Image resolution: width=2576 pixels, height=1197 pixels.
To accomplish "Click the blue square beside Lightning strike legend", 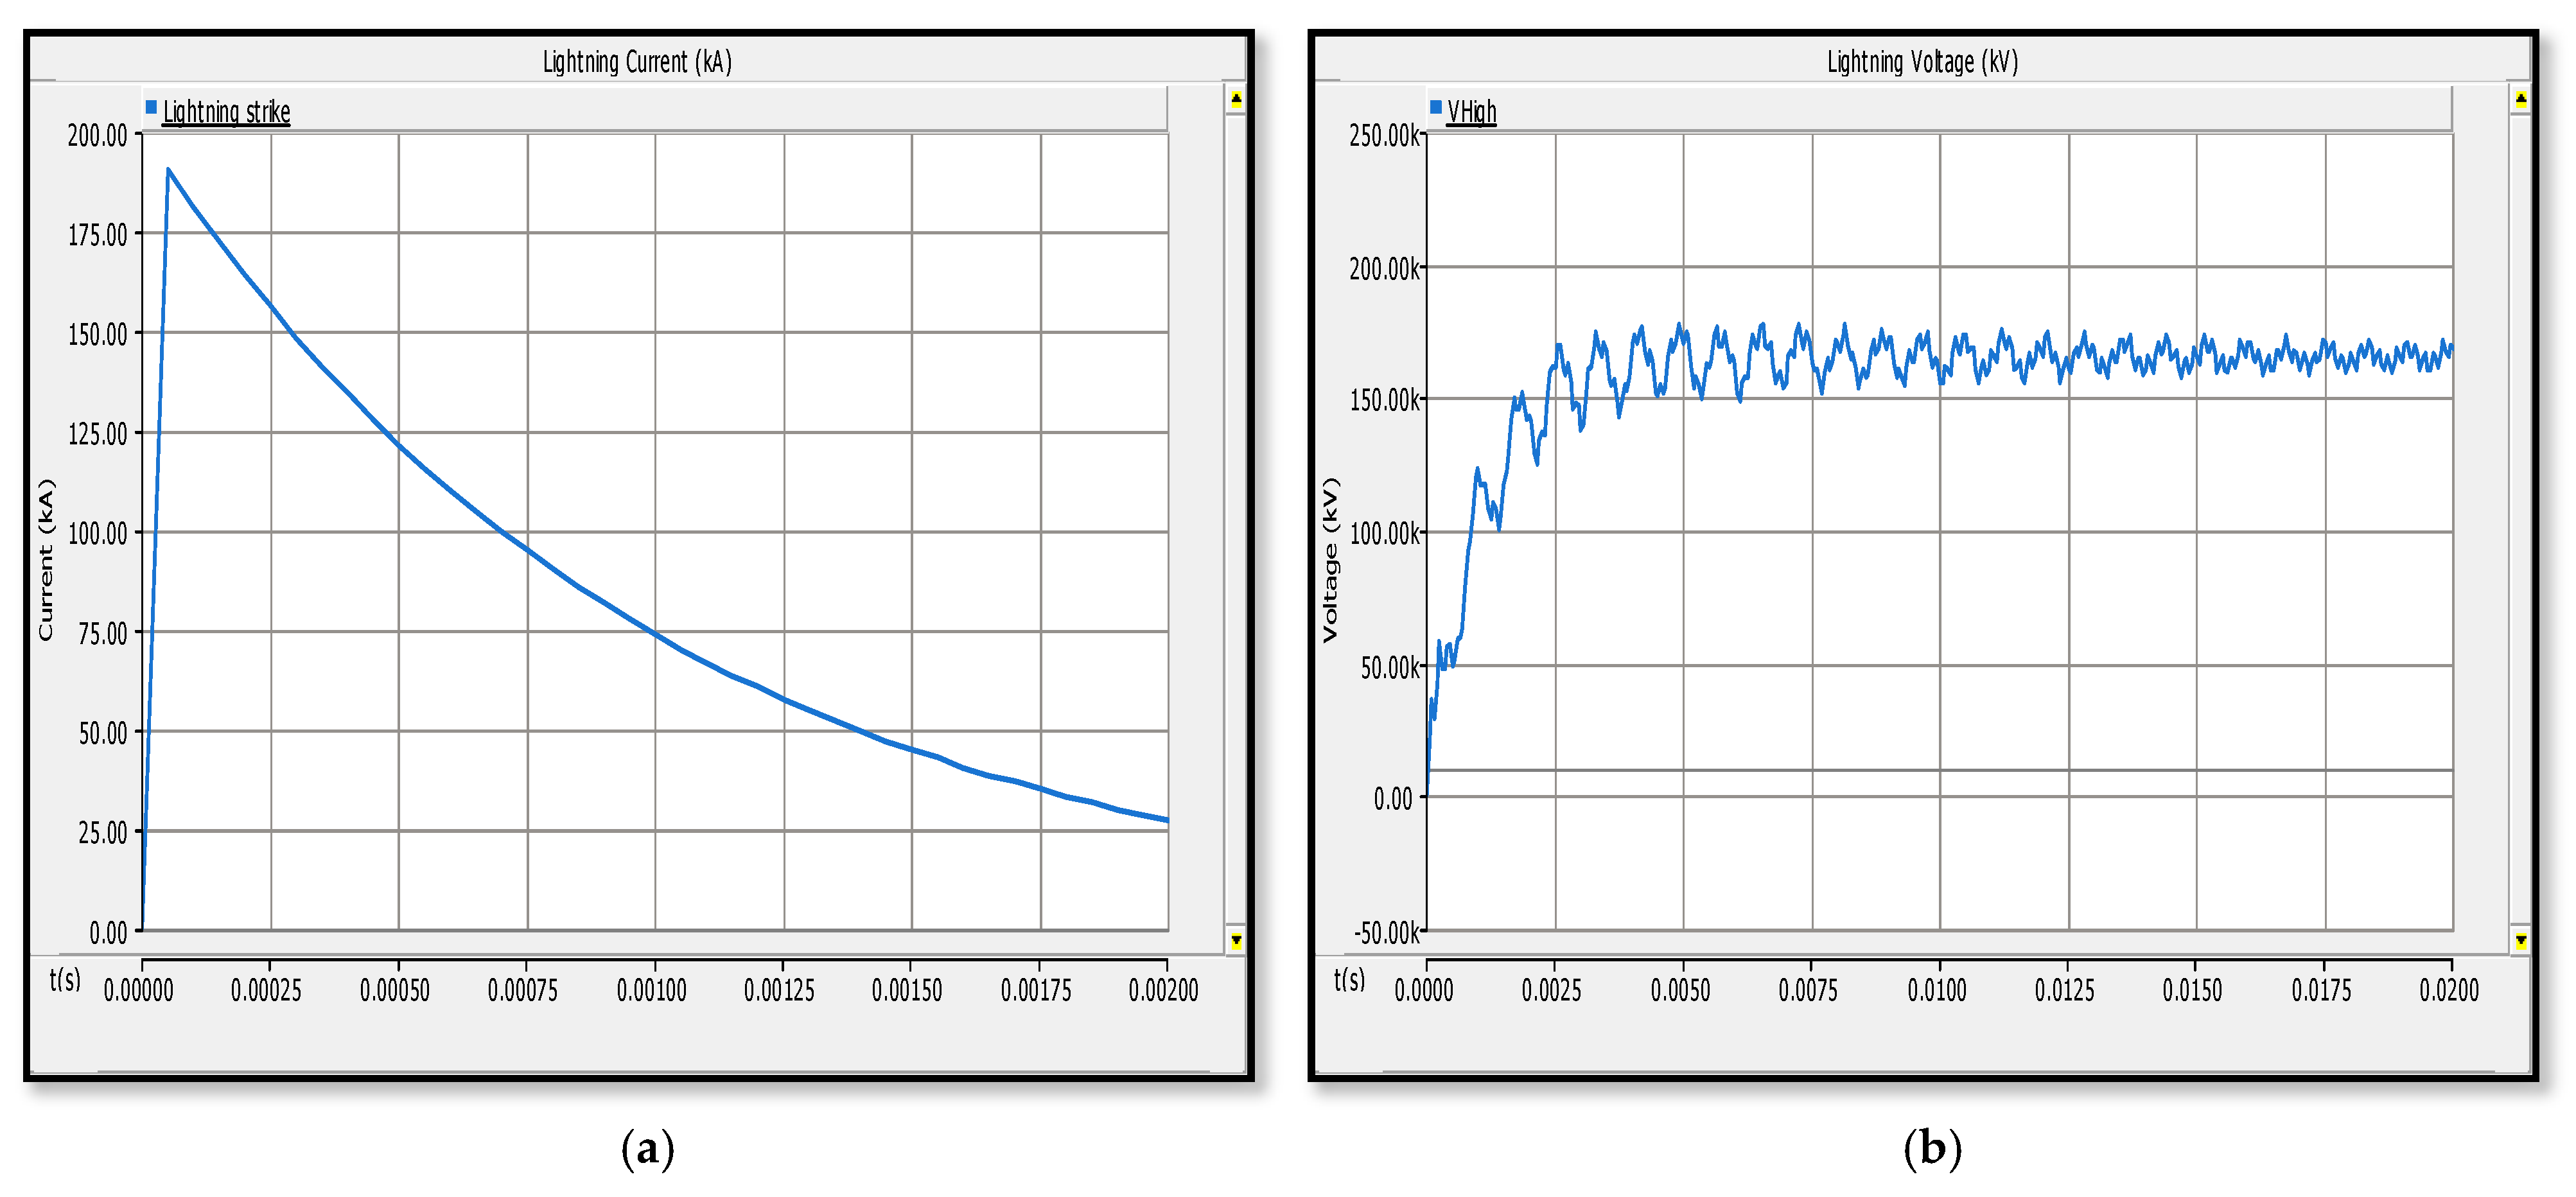I will click(151, 107).
